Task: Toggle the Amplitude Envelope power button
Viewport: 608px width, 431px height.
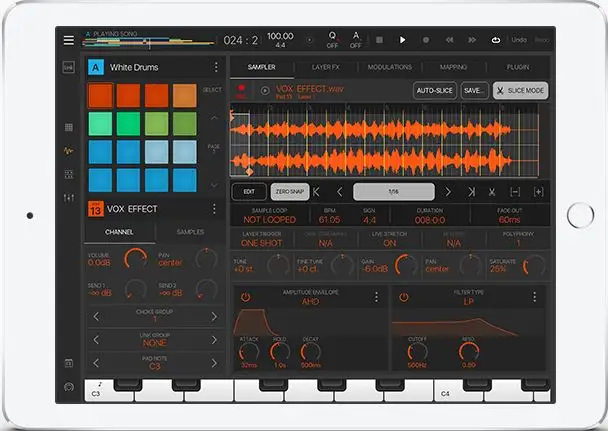Action: pos(246,297)
